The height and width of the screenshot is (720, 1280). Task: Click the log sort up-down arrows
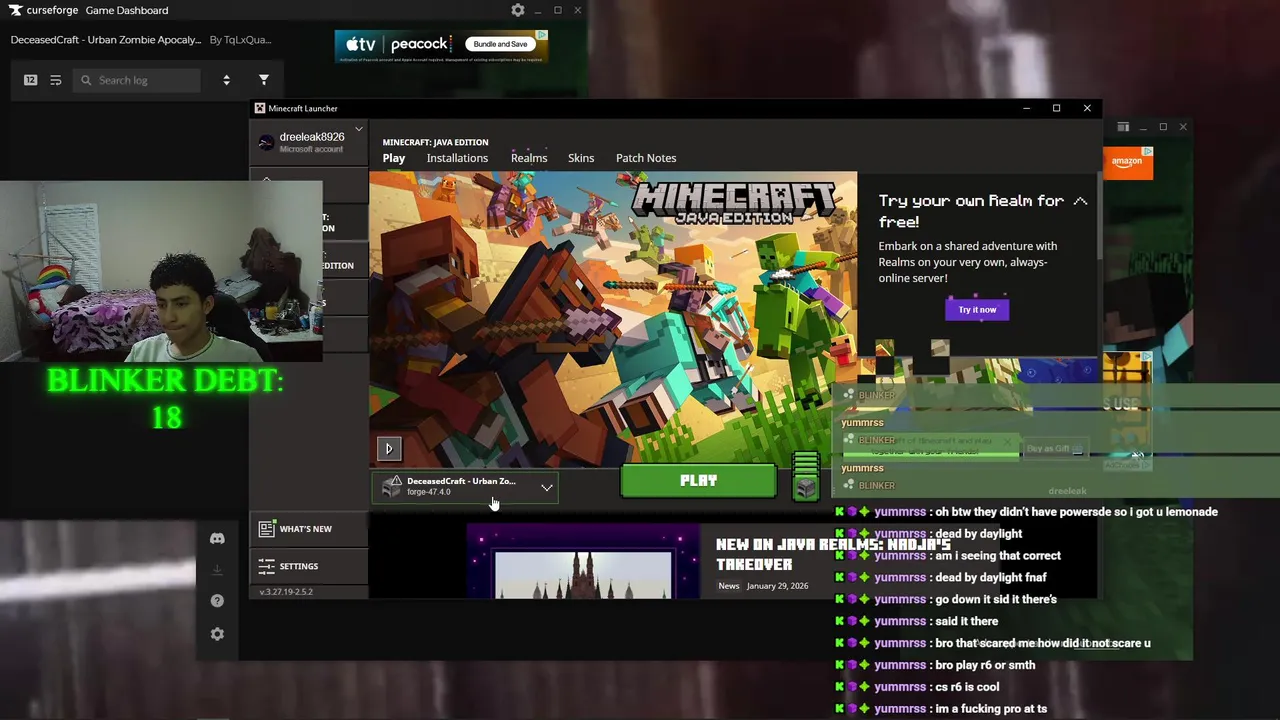pyautogui.click(x=226, y=80)
